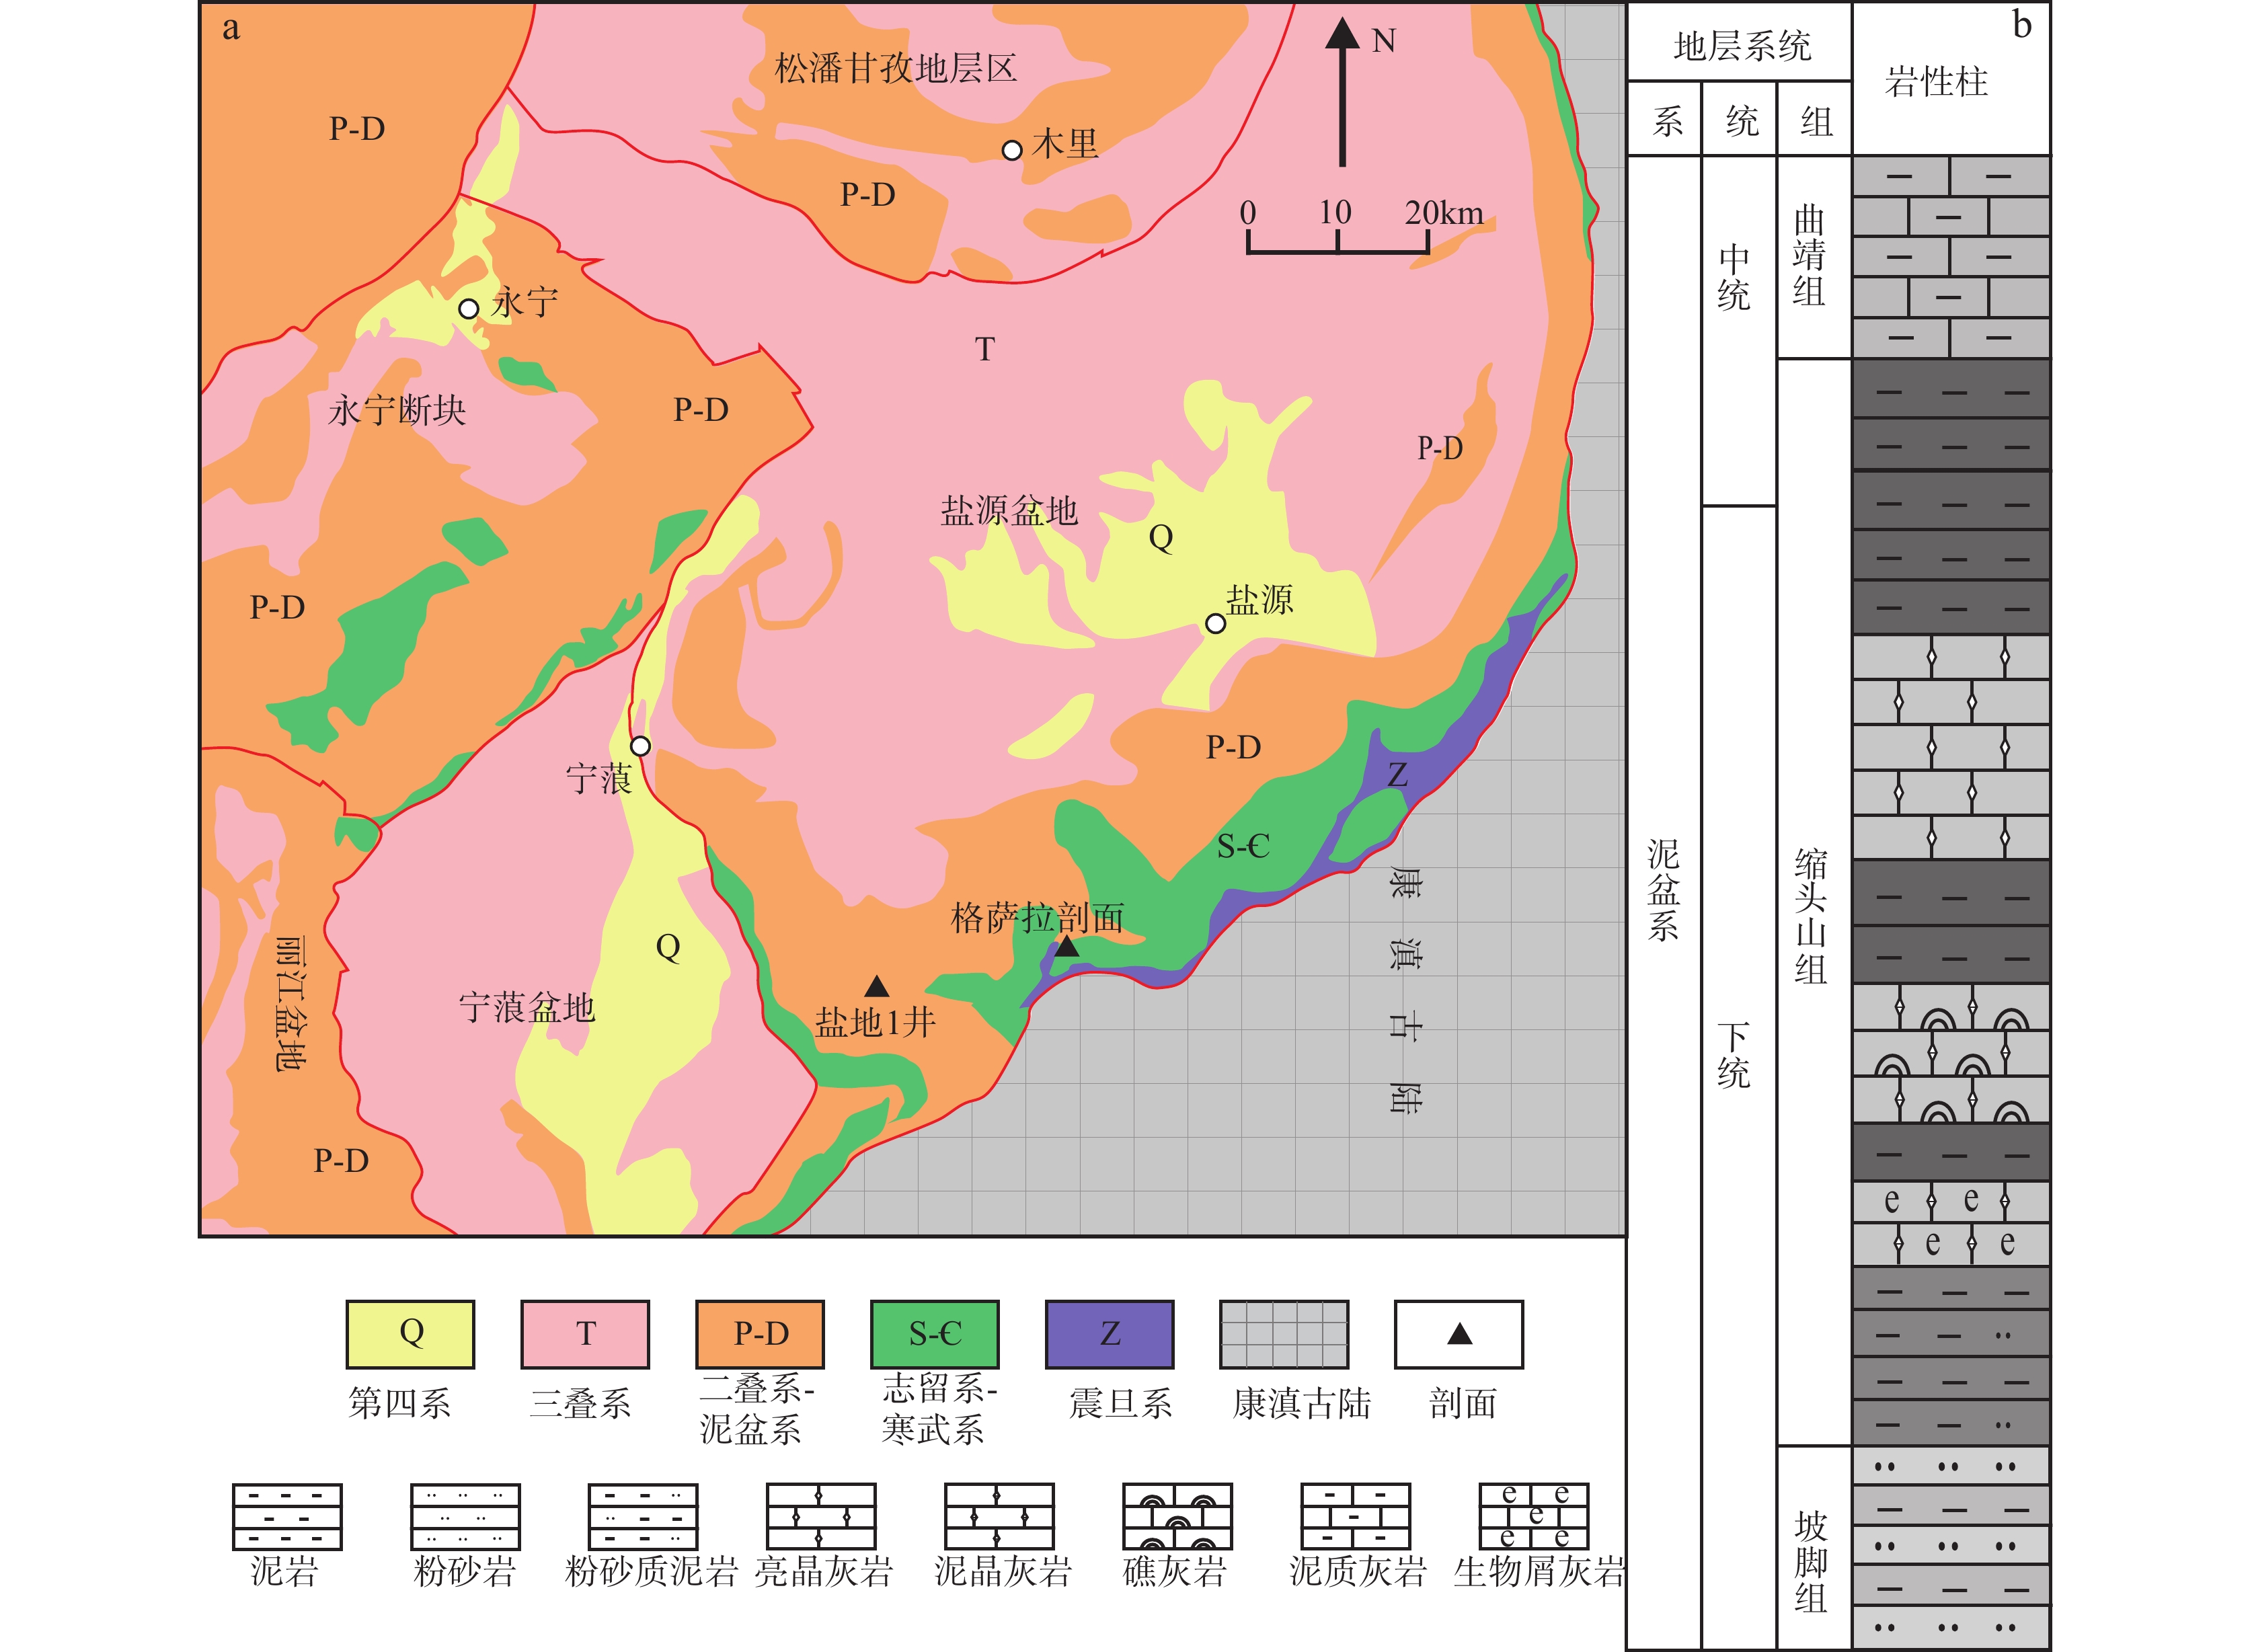2250x1652 pixels.
Task: Click the yellow Q Quaternary legend swatch
Action: [410, 1334]
